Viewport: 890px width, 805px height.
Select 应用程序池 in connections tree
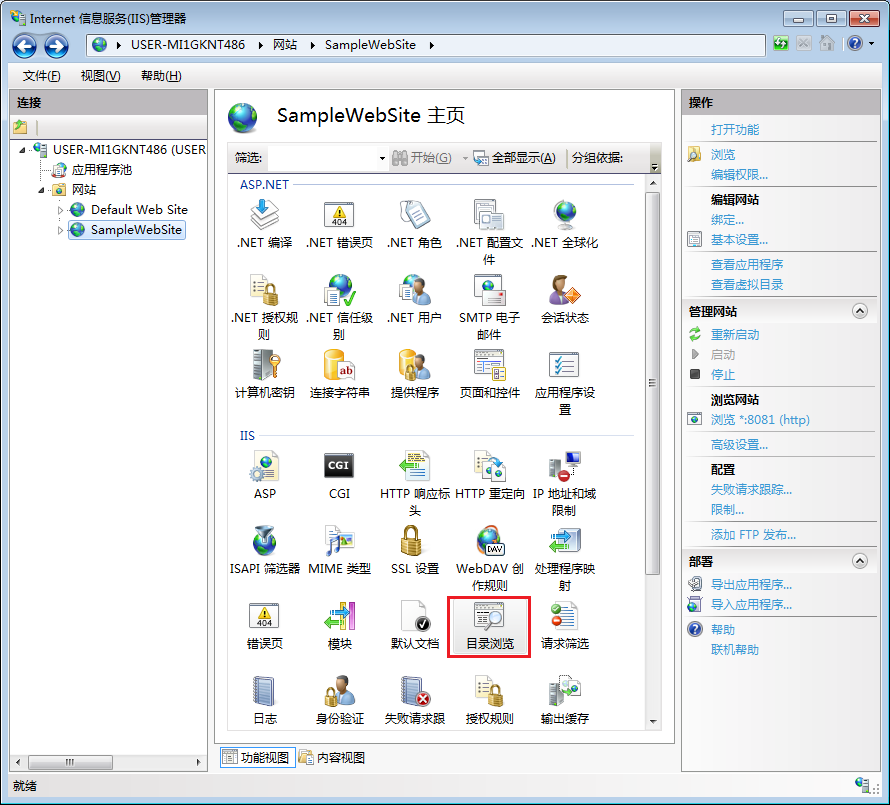[102, 170]
